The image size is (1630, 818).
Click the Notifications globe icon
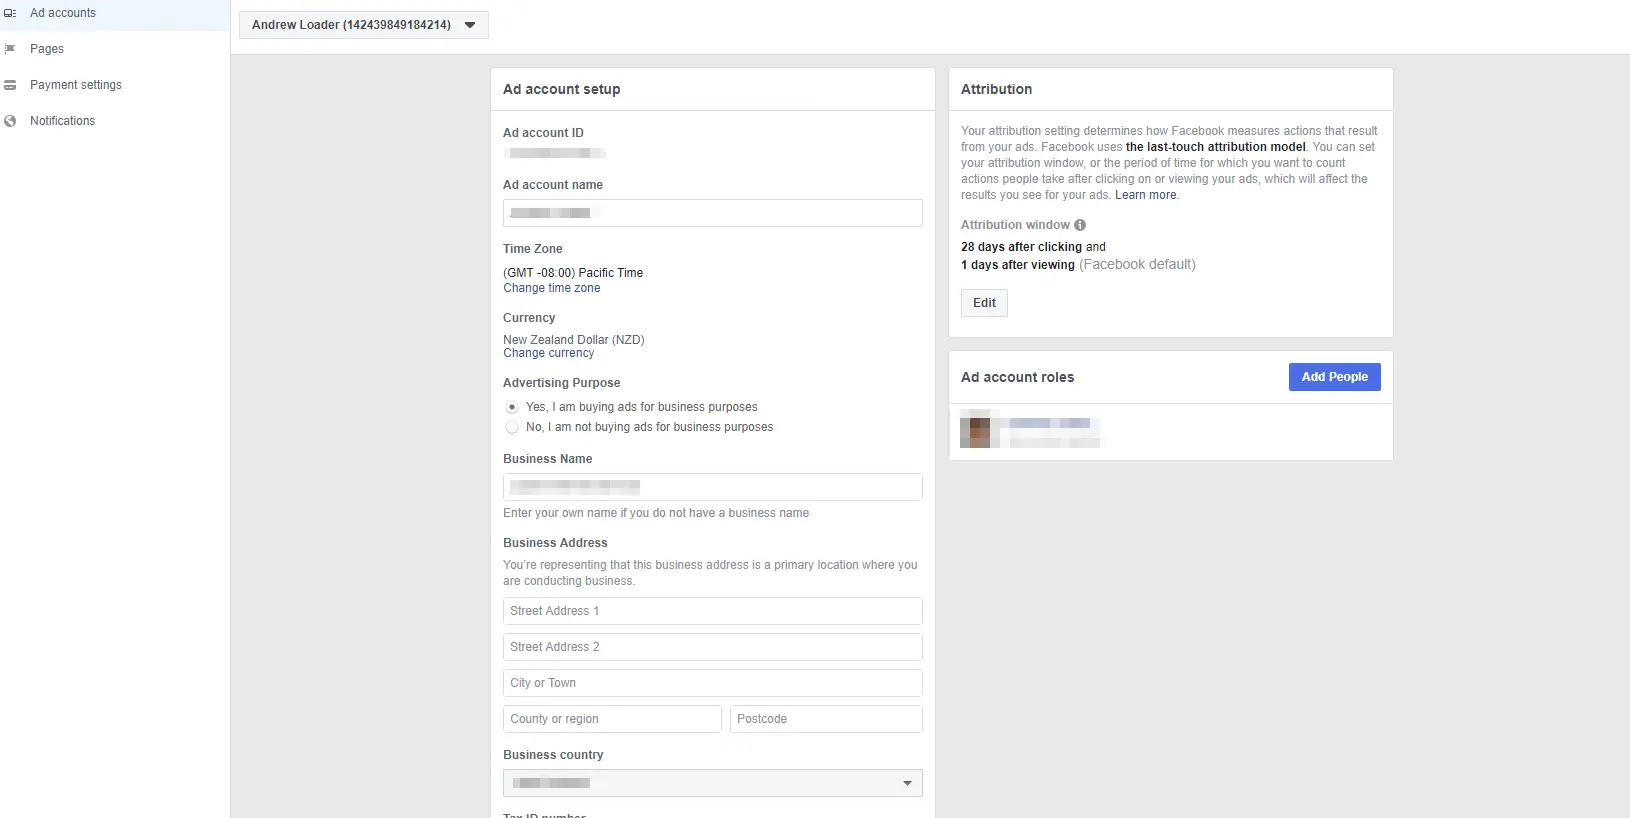point(10,121)
